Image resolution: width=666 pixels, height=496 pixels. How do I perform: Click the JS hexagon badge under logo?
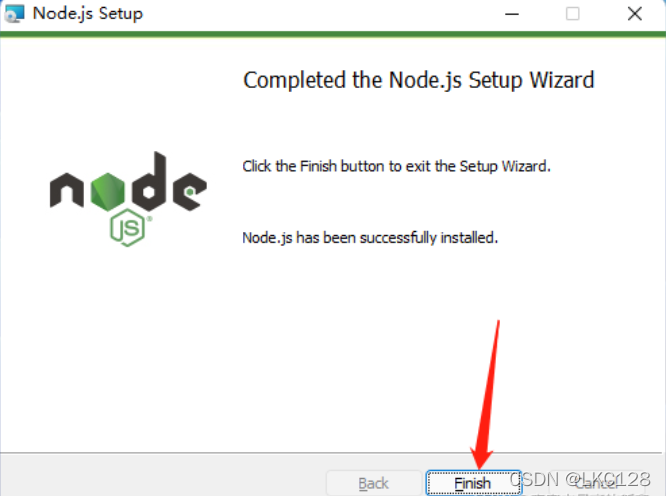pyautogui.click(x=127, y=228)
